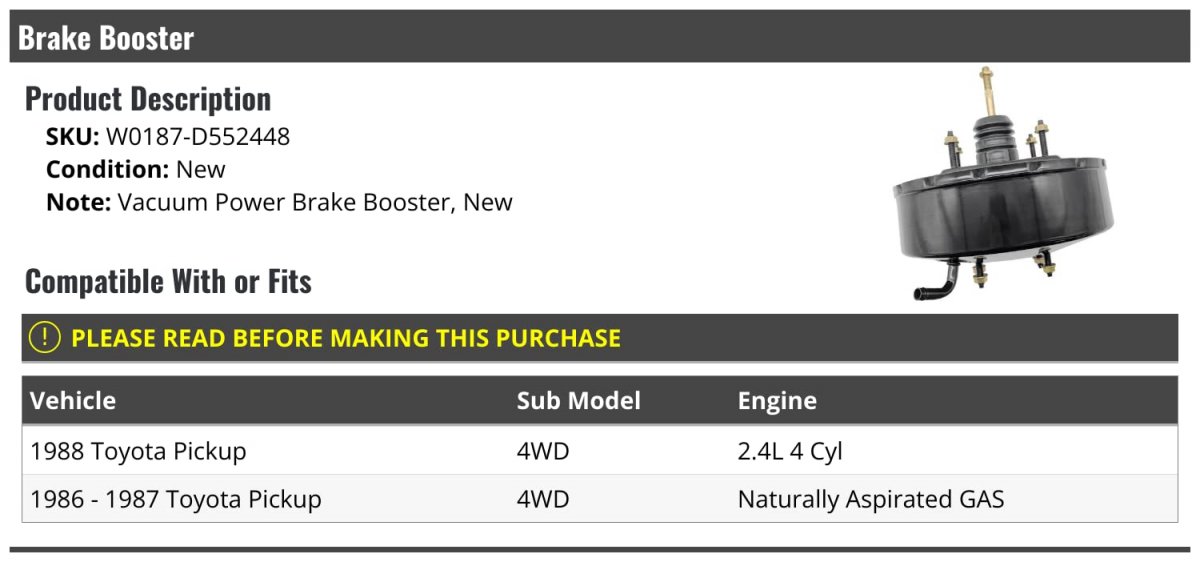This screenshot has width=1200, height=562.
Task: Click the Compatible With or Fits heading
Action: (x=168, y=282)
